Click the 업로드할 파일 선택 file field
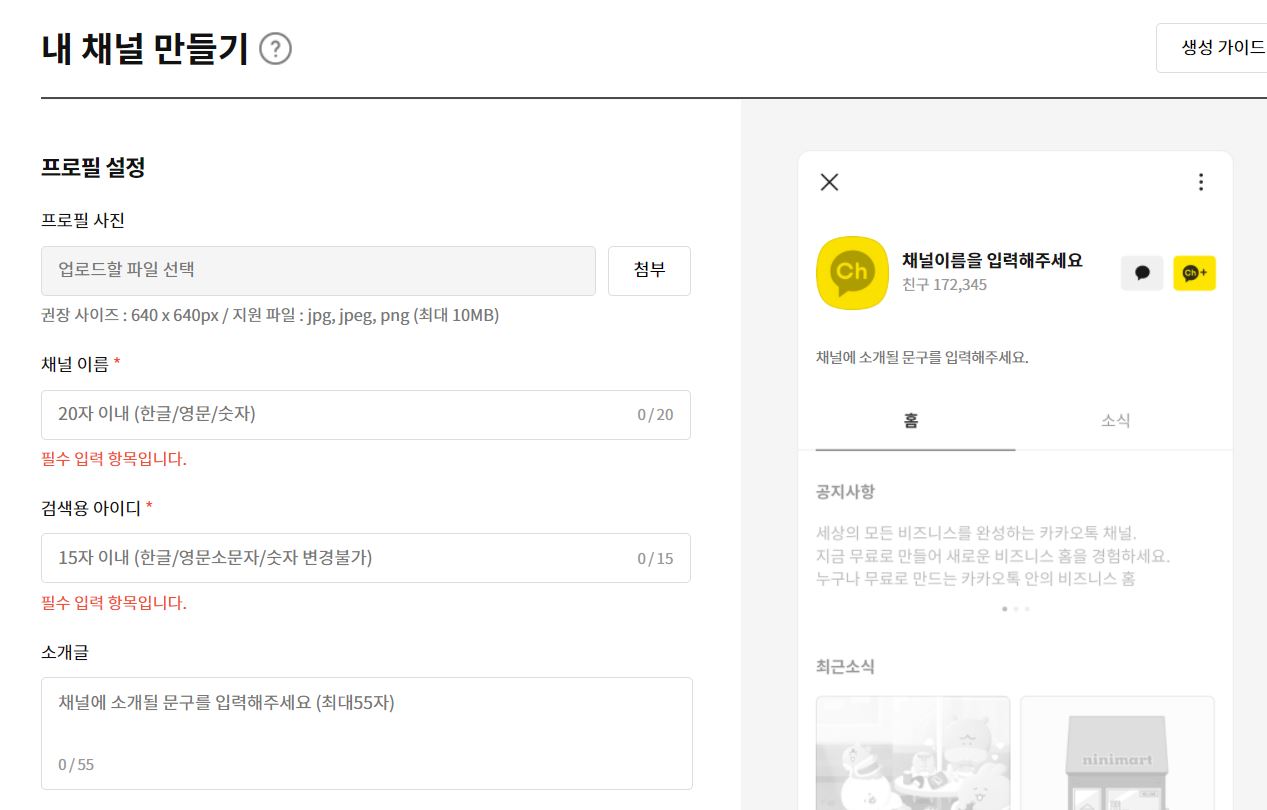 318,271
